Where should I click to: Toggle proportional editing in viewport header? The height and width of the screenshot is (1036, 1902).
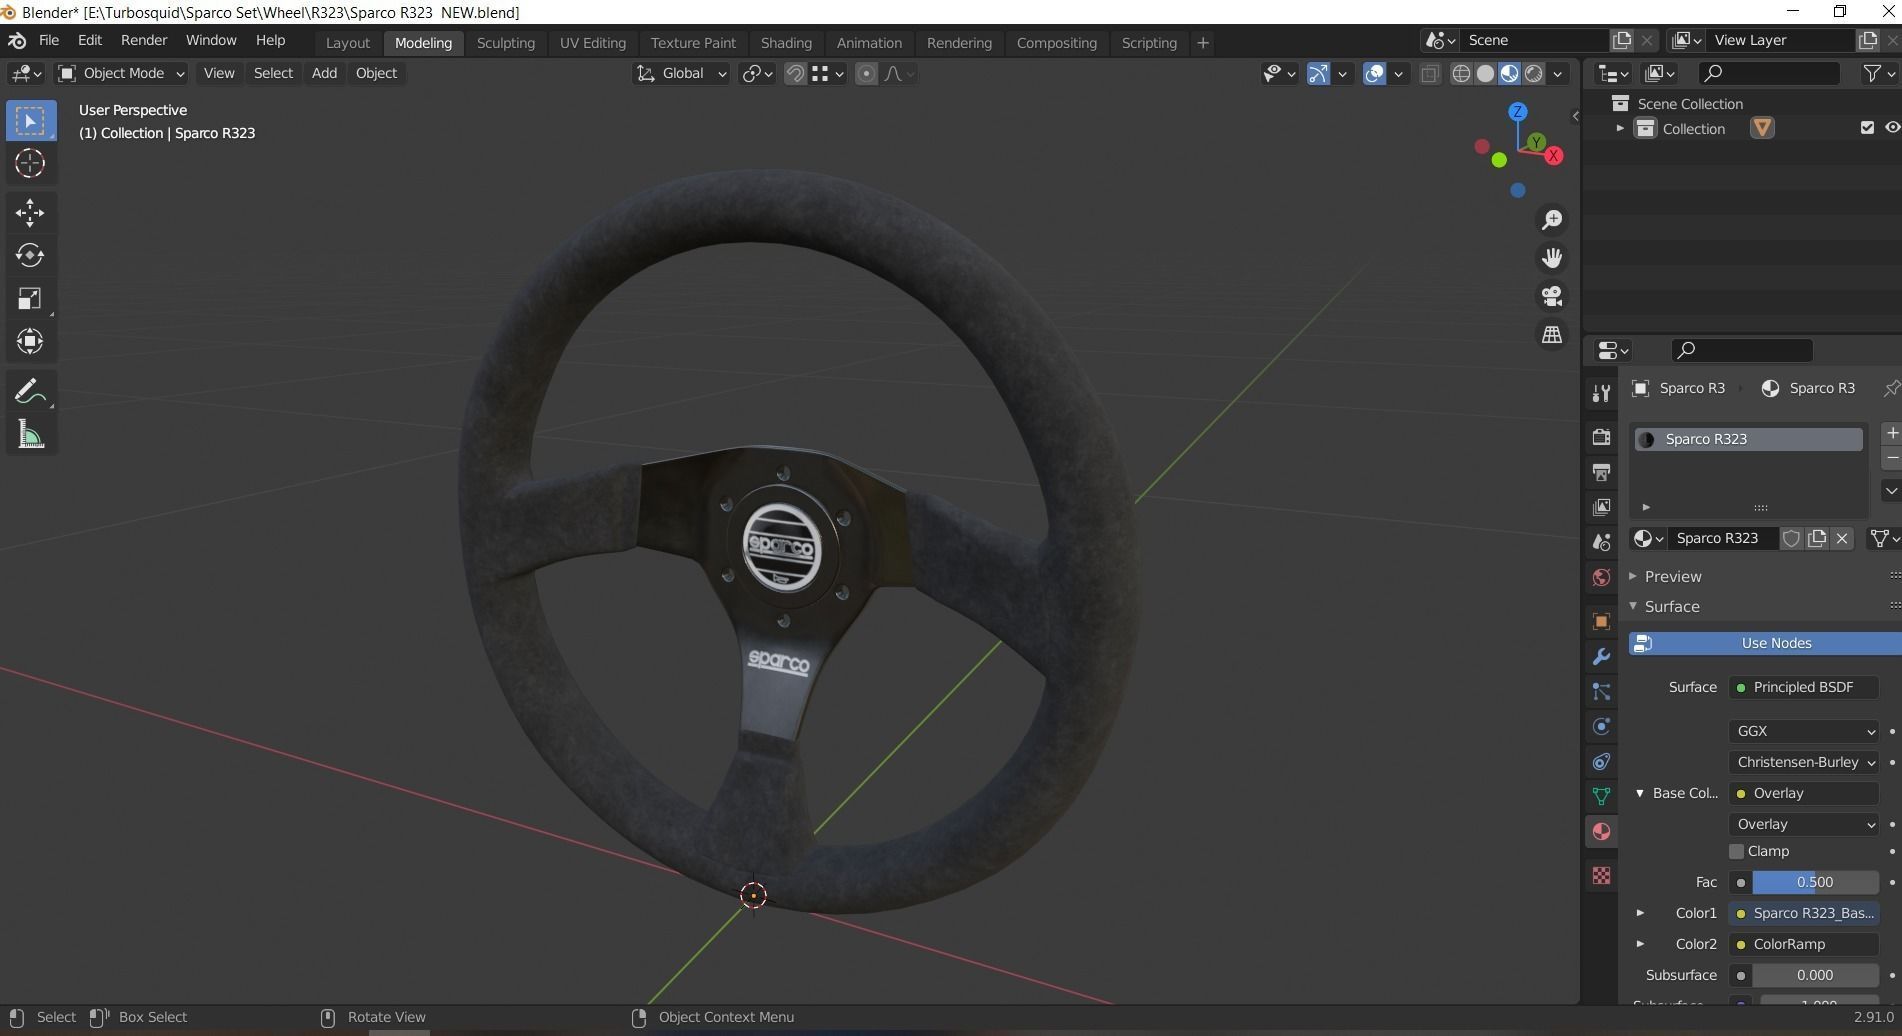[x=866, y=73]
